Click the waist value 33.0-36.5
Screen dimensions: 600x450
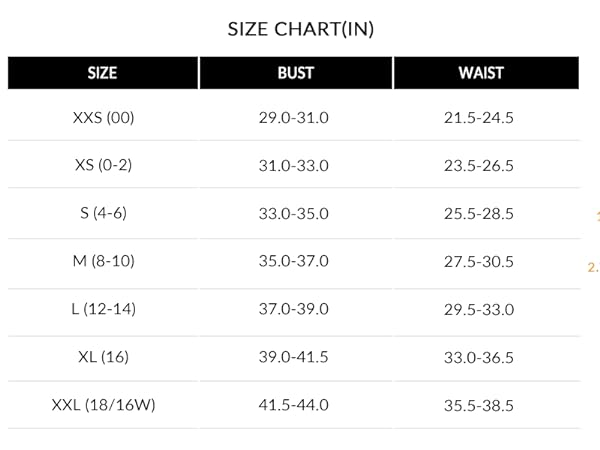(479, 357)
